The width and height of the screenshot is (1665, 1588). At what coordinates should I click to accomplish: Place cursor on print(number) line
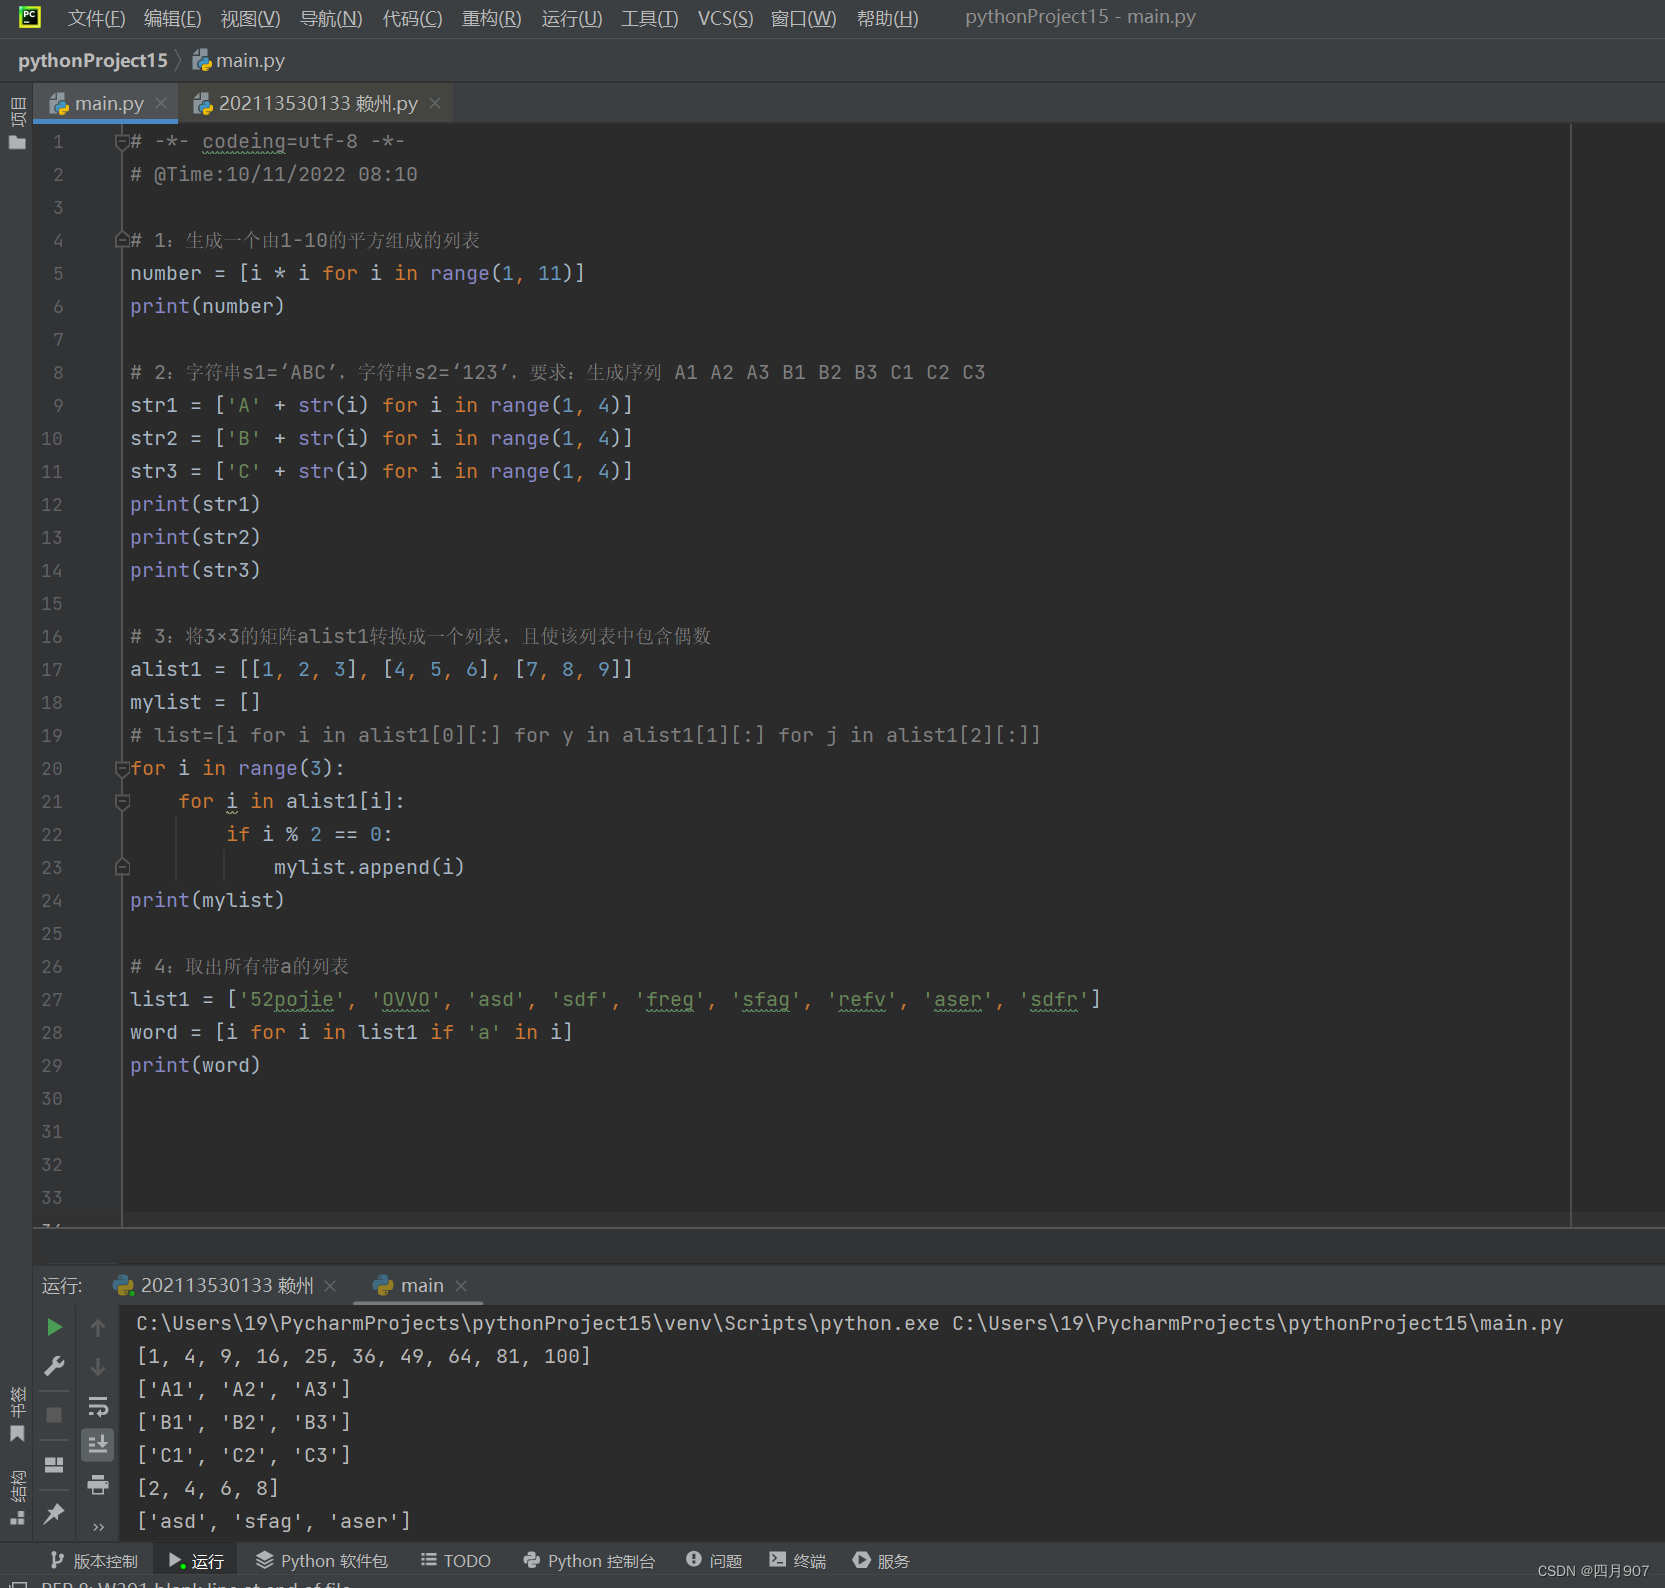[207, 306]
